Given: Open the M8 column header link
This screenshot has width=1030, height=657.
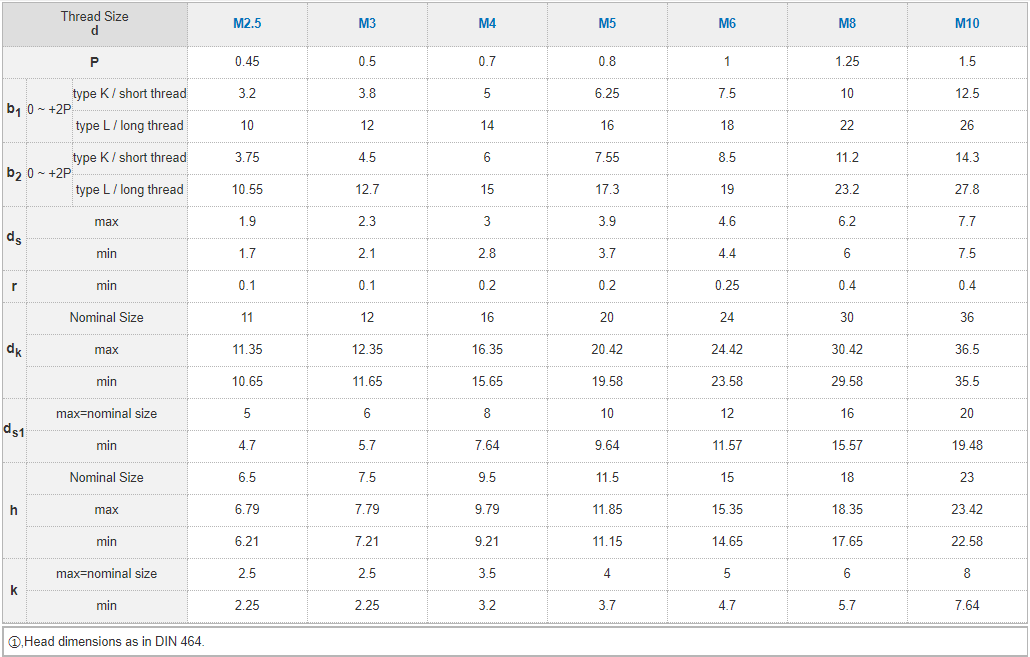Looking at the screenshot, I should click(x=847, y=24).
